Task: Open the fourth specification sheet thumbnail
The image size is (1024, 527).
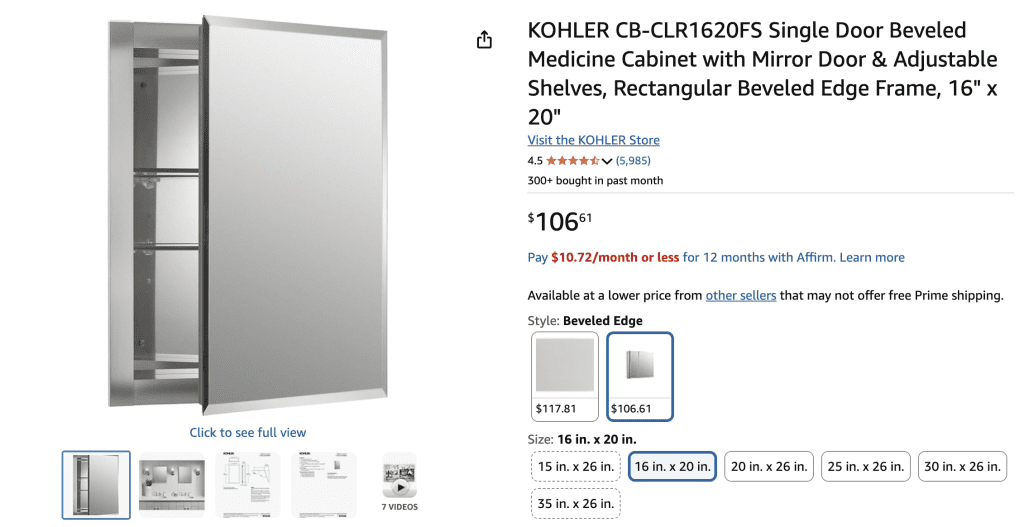Action: [x=323, y=485]
